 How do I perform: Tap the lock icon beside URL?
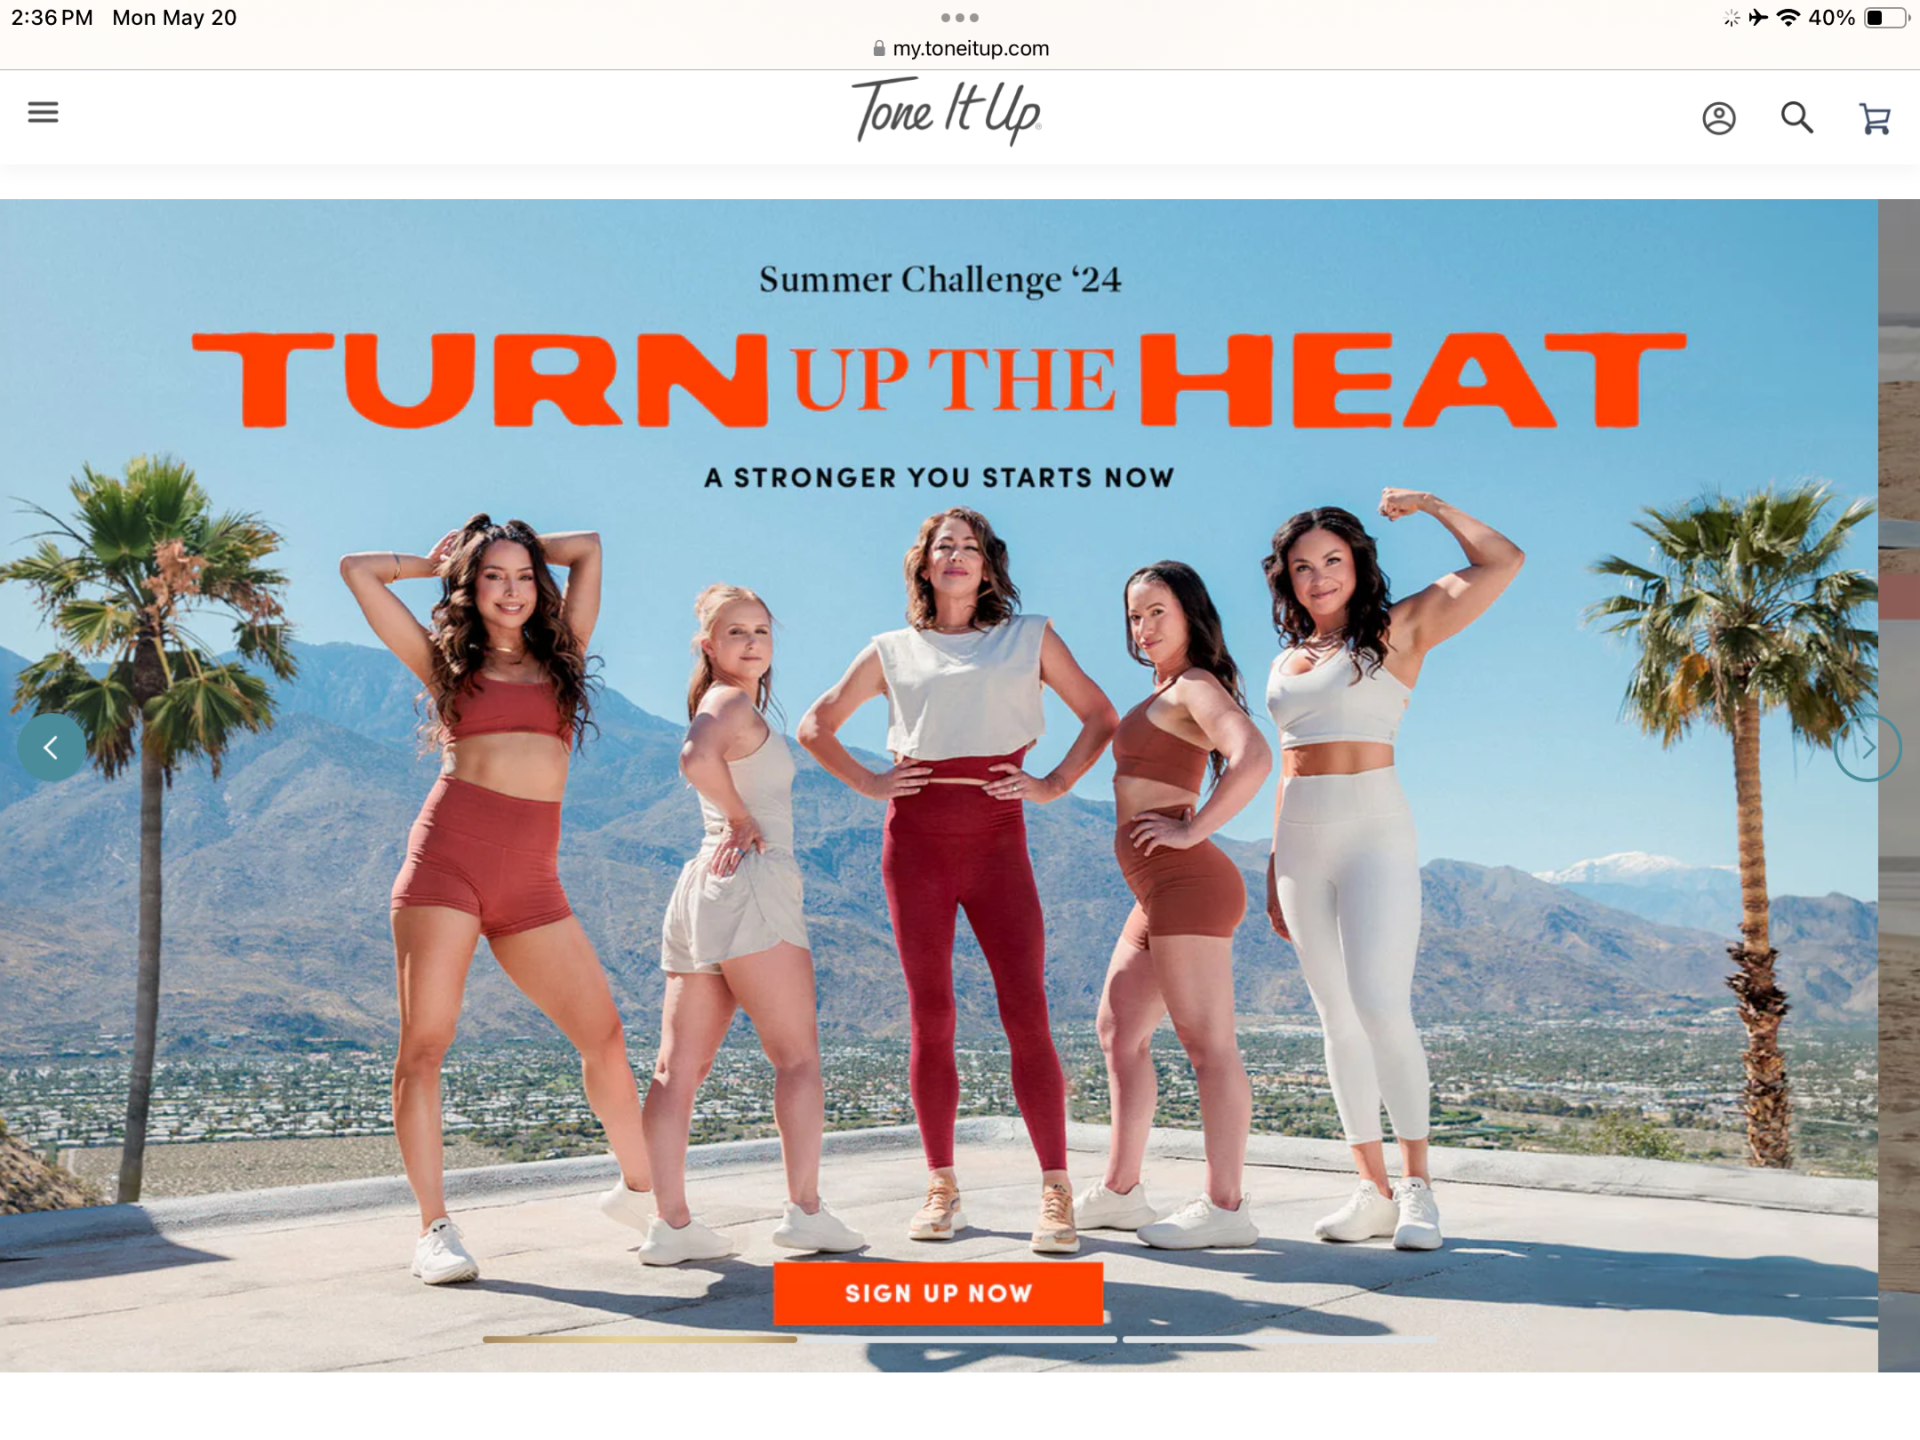point(879,48)
